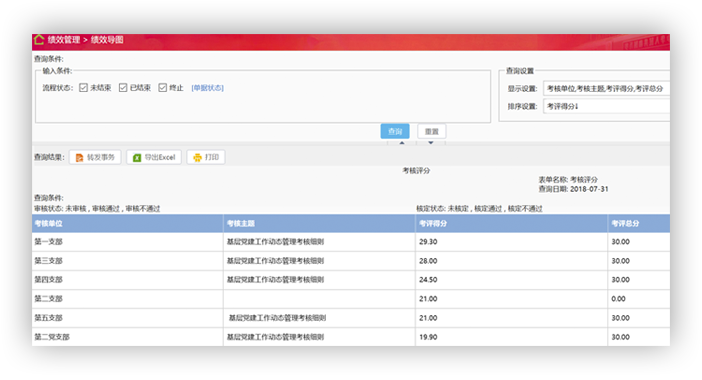Toggle the 未结束 checkbox
Screen dimensions: 702x380
[83, 88]
